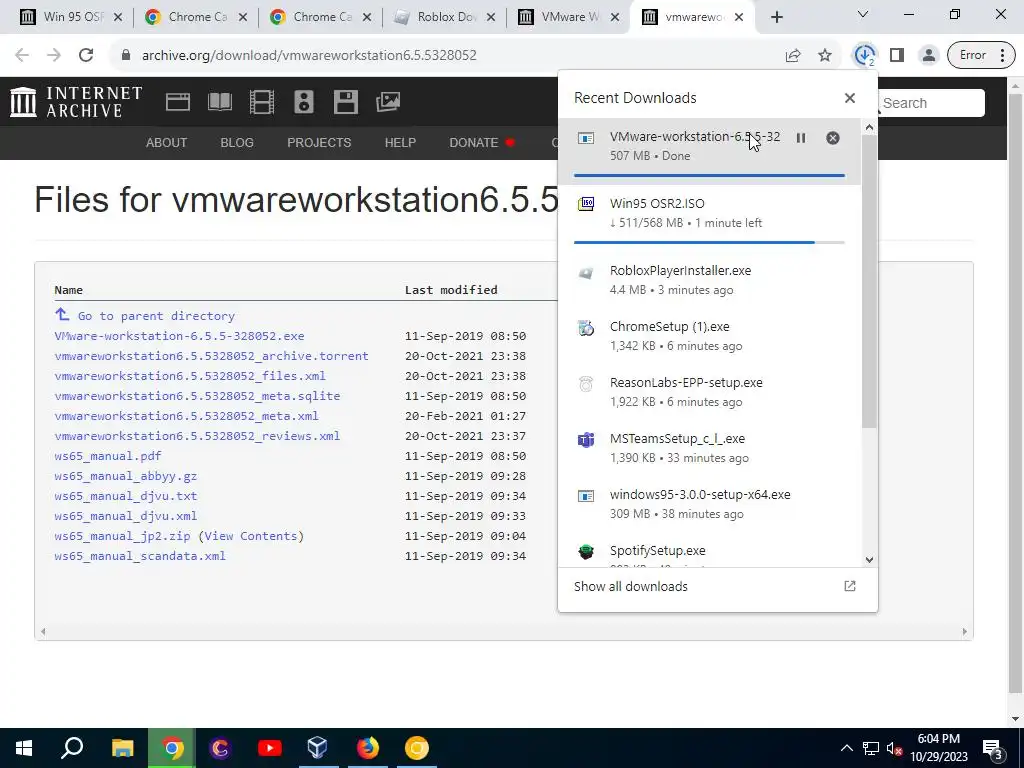
Task: Click the file listing right scroll arrow
Action: (x=965, y=632)
